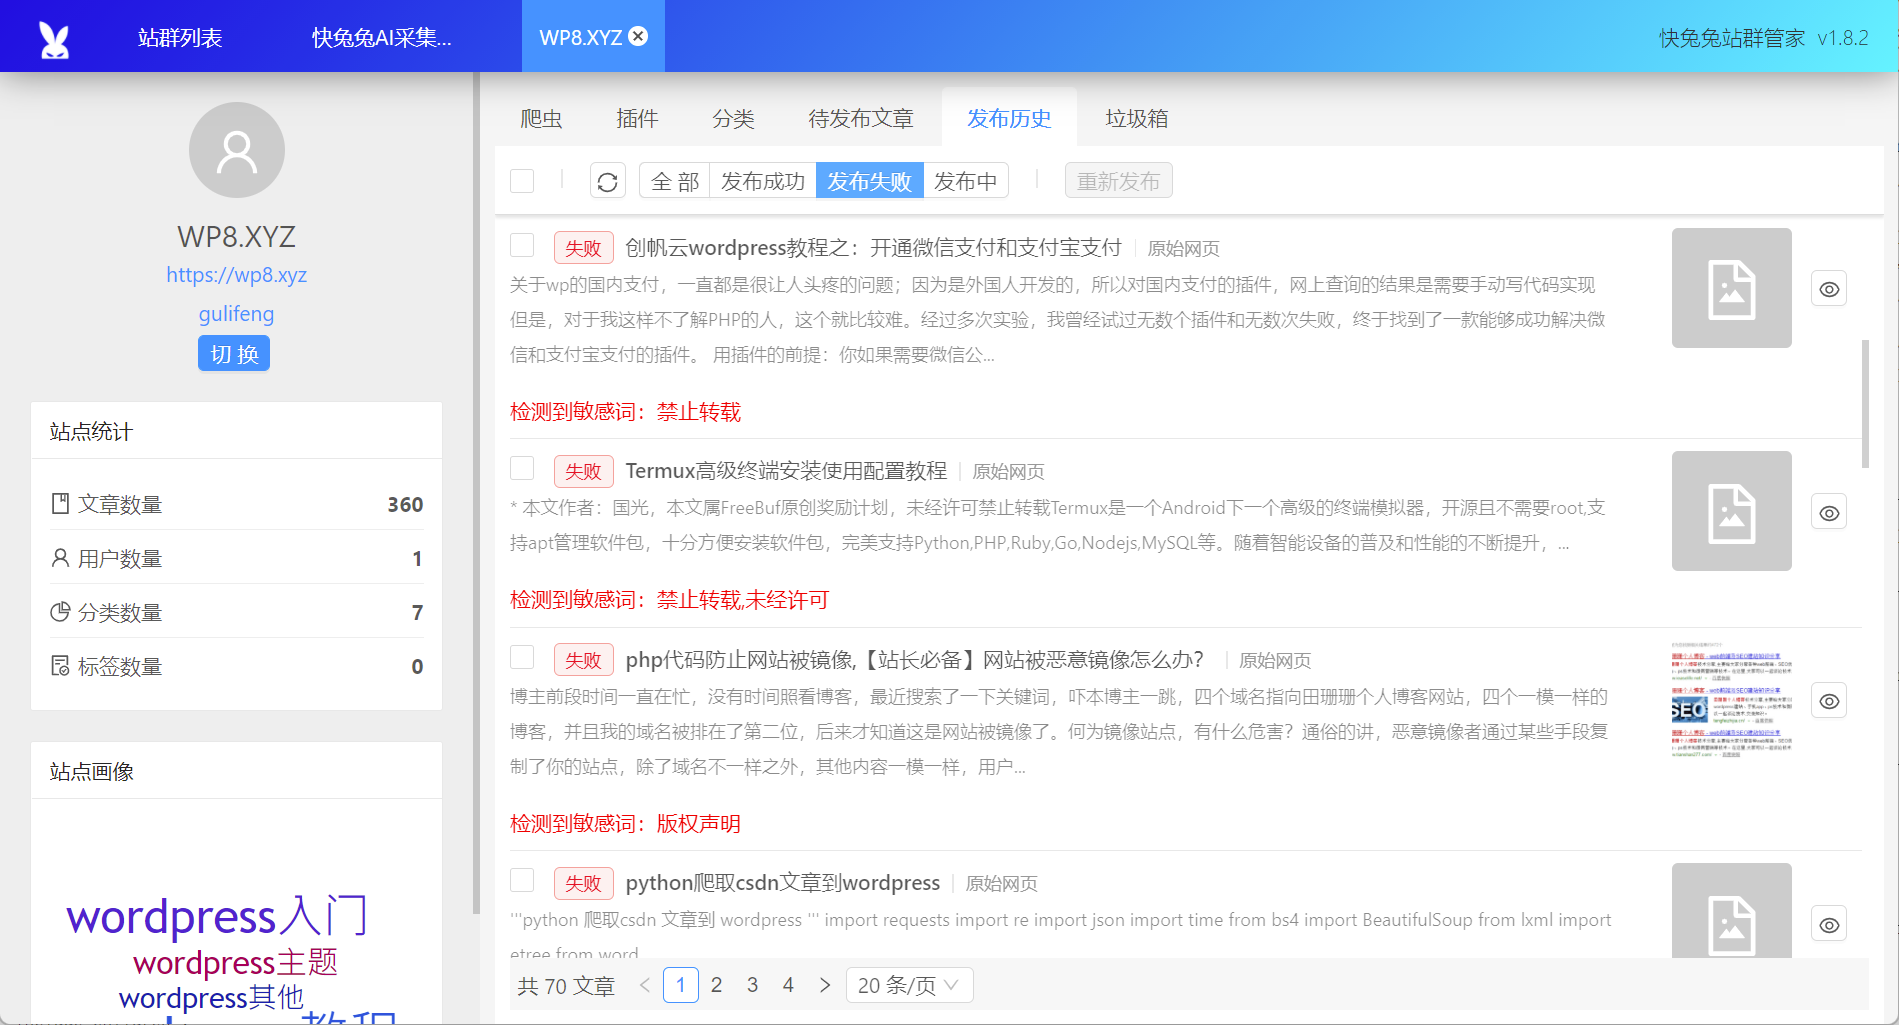Click the 分类数量 pie chart icon
Image resolution: width=1899 pixels, height=1025 pixels.
point(60,612)
